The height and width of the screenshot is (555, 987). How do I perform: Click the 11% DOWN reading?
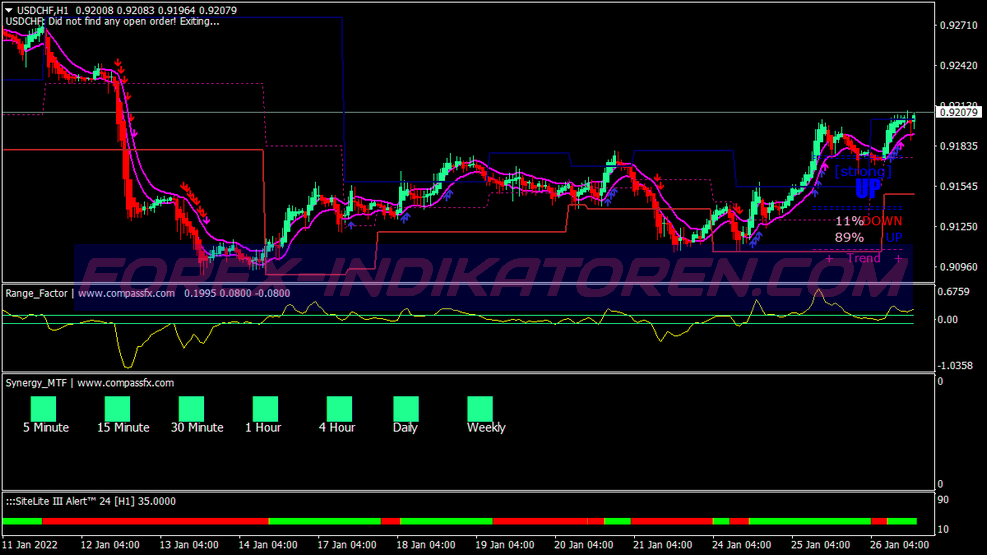click(868, 221)
